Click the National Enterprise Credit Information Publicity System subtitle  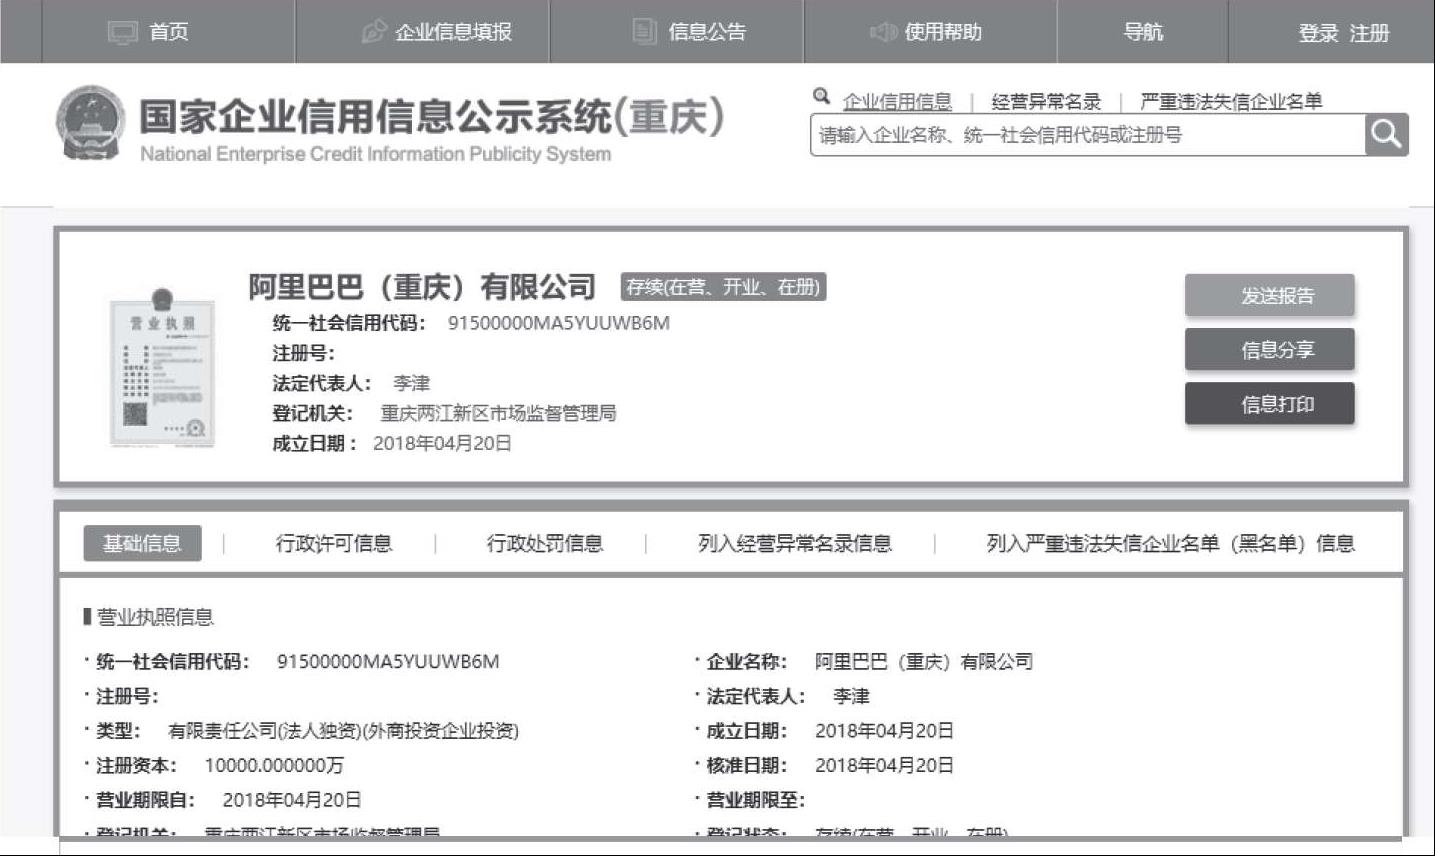376,154
